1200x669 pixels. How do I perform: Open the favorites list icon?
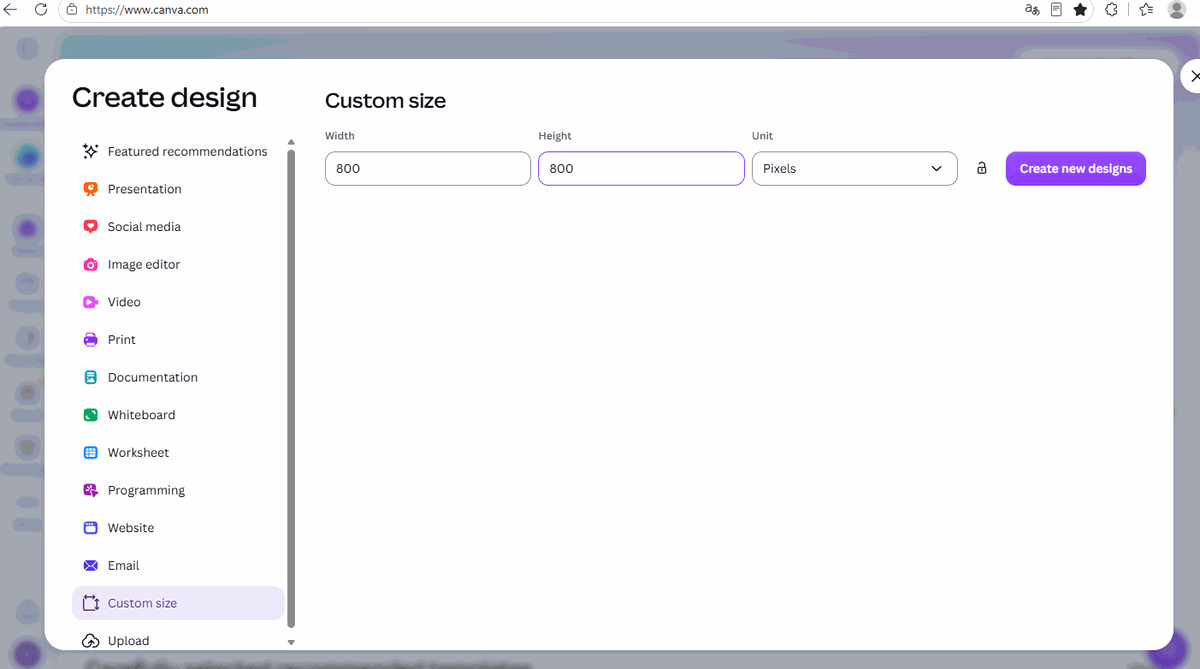pos(1146,9)
